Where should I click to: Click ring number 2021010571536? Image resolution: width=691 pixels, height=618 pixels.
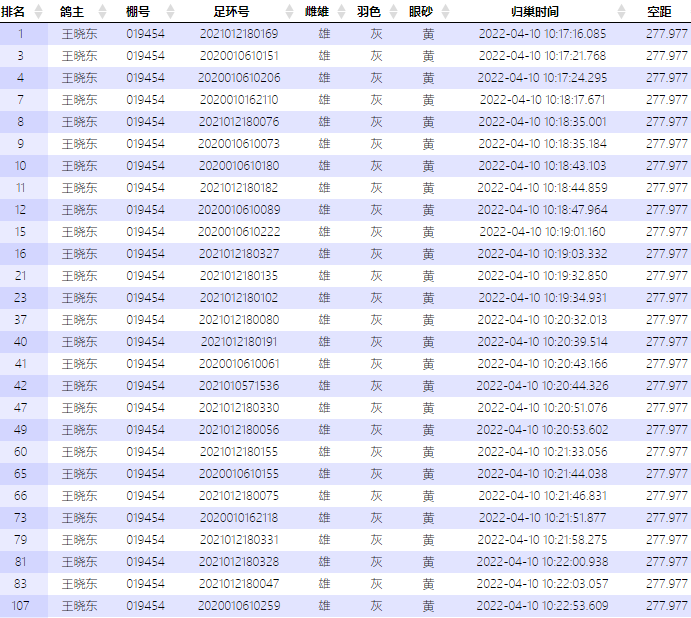click(239, 386)
